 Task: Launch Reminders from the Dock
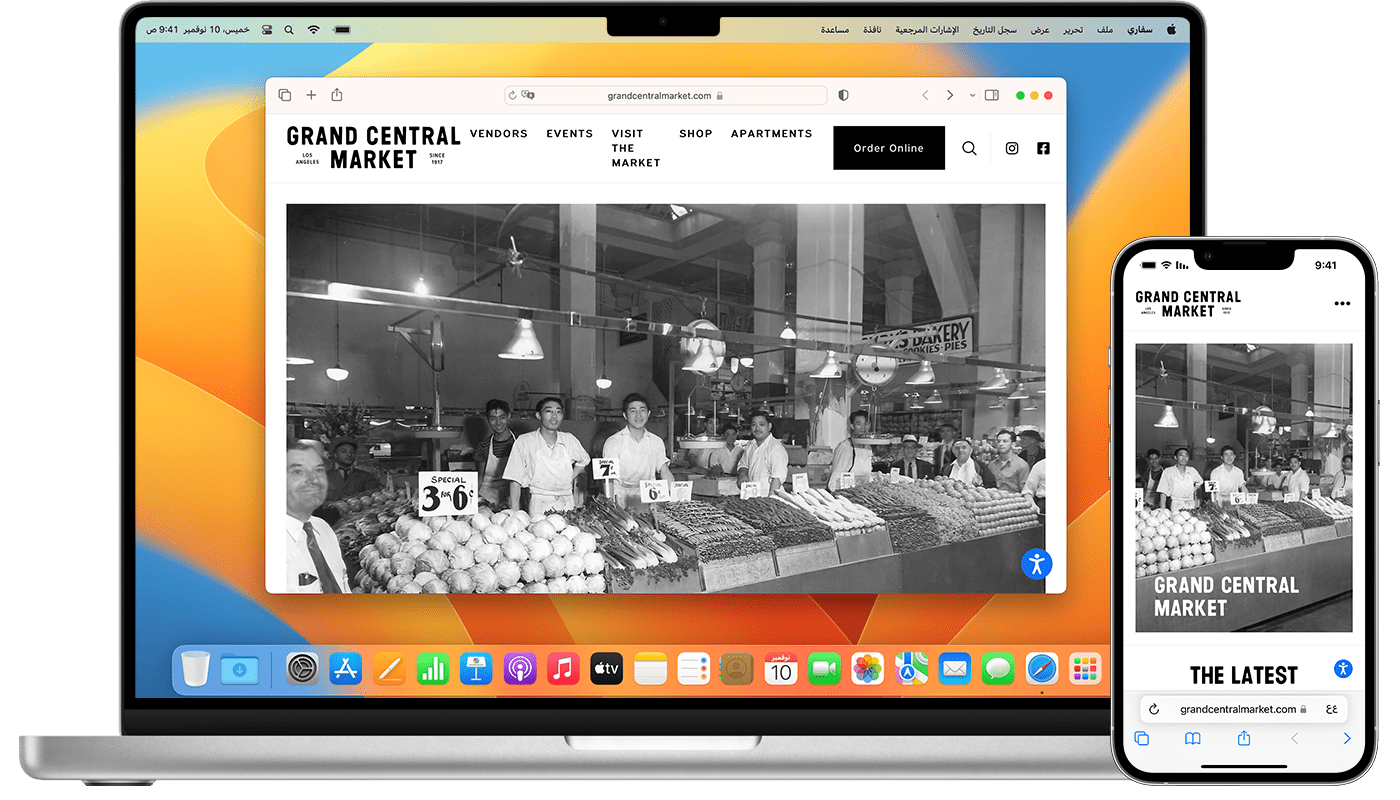click(694, 669)
